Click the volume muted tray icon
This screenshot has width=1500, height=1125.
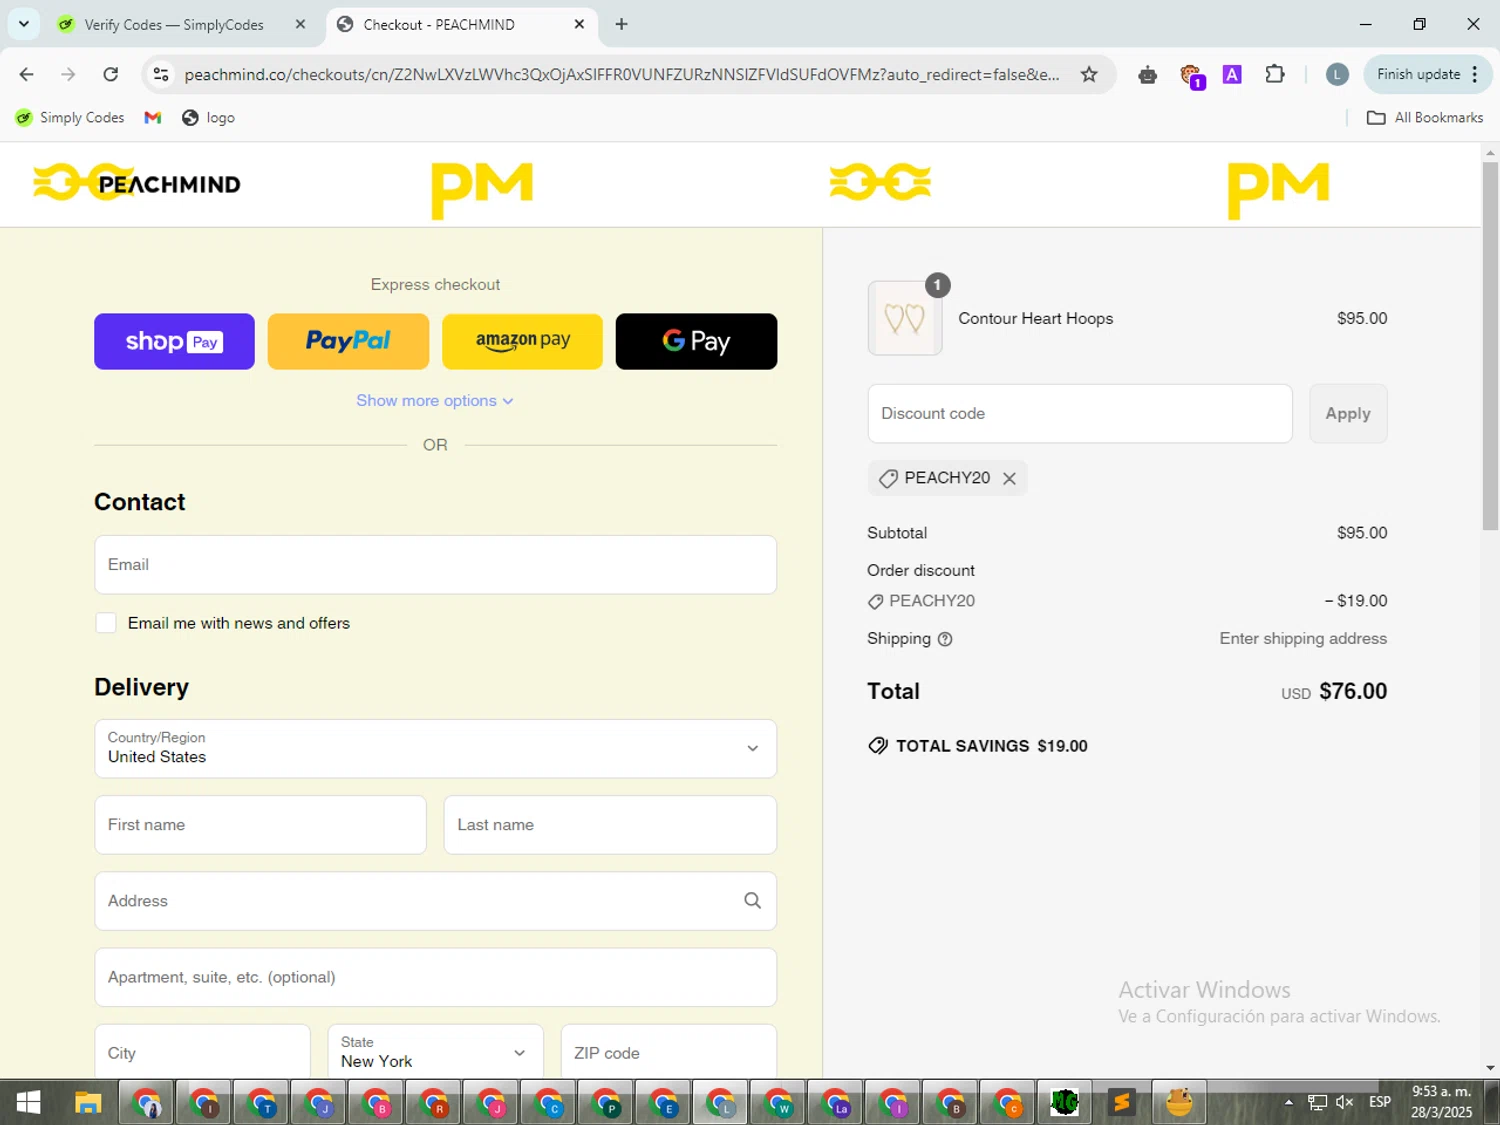(x=1345, y=1102)
